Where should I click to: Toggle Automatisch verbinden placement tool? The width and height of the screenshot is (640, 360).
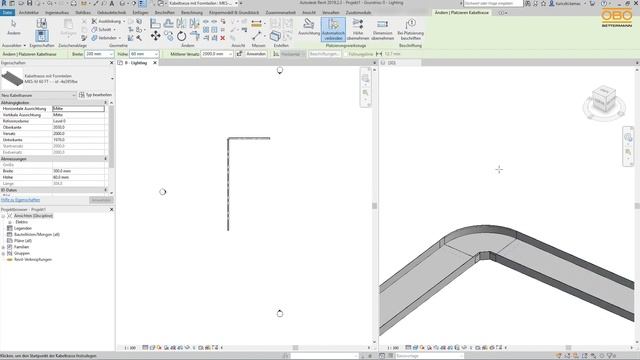[x=333, y=29]
